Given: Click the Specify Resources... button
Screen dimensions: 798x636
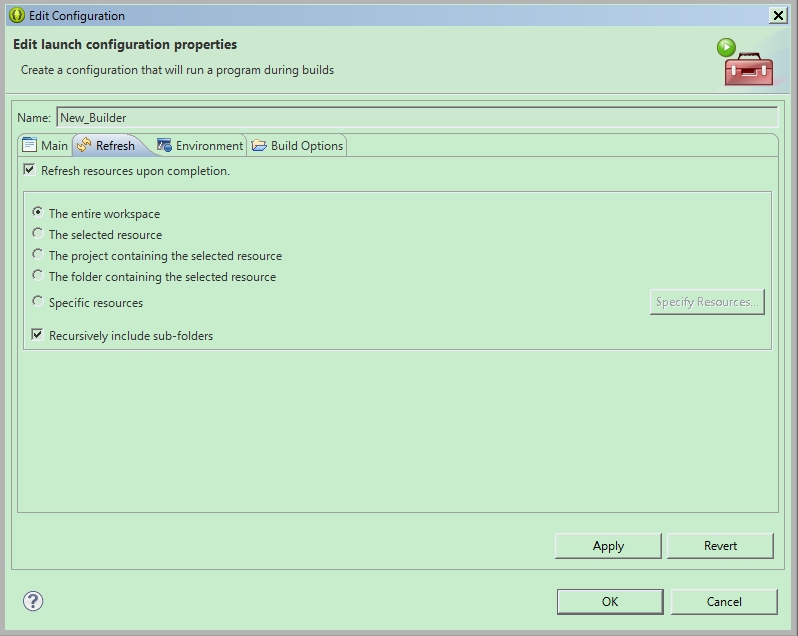Looking at the screenshot, I should (x=707, y=302).
